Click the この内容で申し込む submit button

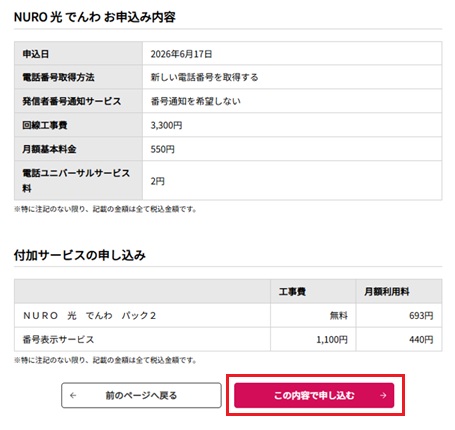click(314, 395)
